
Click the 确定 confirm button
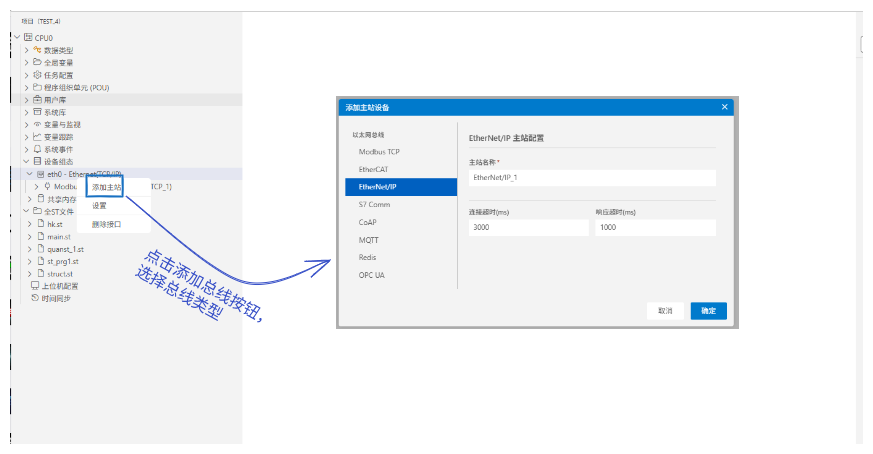click(x=708, y=311)
